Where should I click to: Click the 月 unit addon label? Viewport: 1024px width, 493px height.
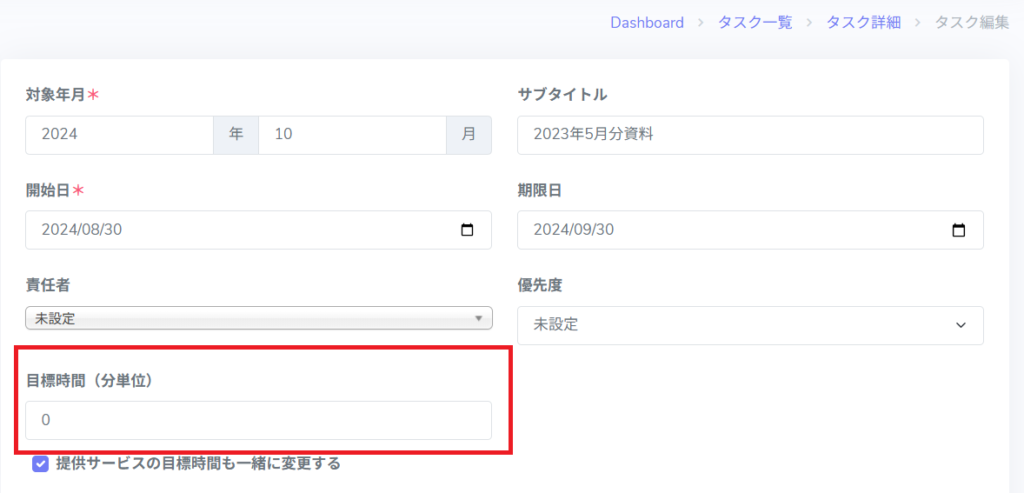click(469, 135)
